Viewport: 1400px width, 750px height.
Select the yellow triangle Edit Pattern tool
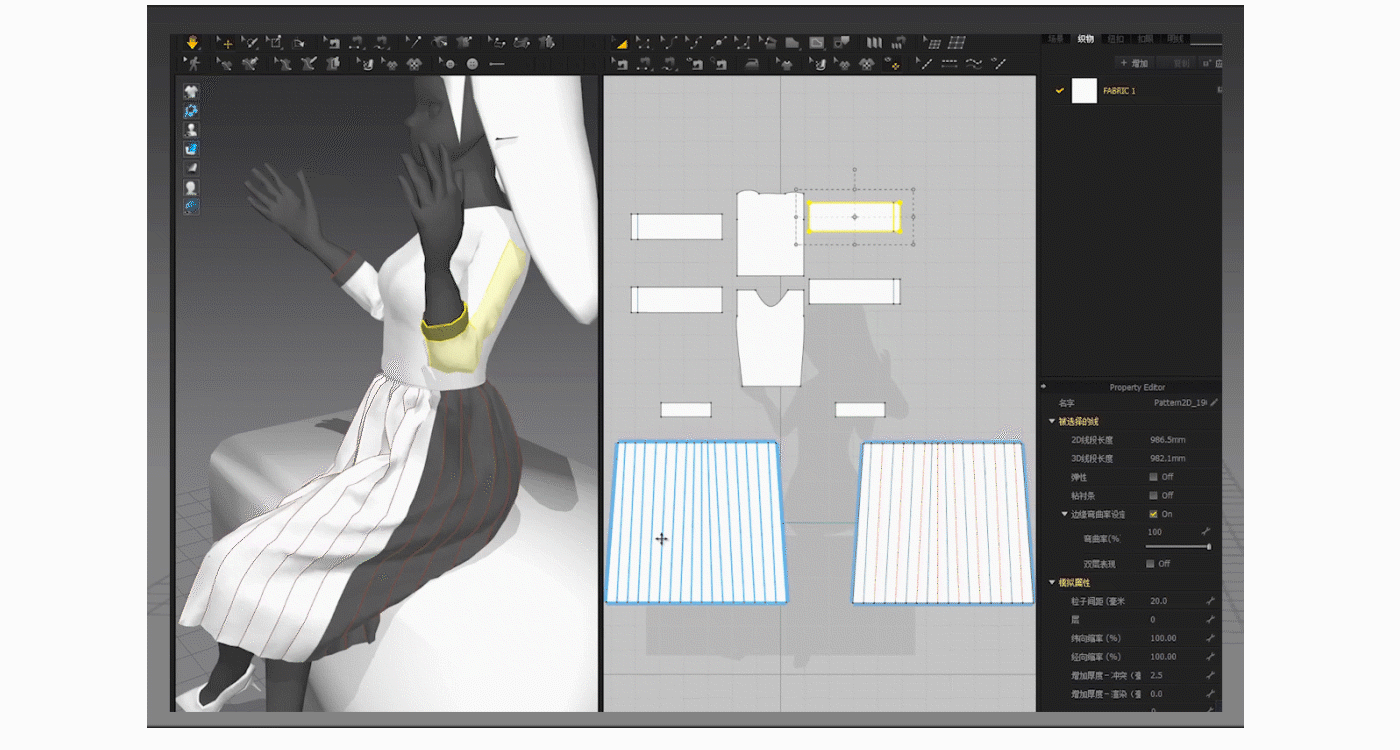click(620, 43)
